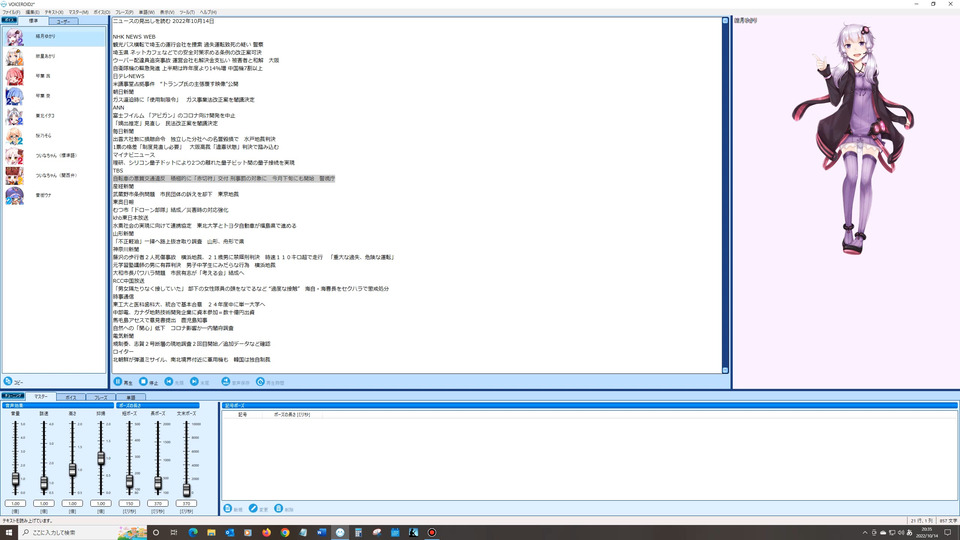Click the text editor scroll-up arrow
This screenshot has height=540, width=960.
[x=726, y=21]
